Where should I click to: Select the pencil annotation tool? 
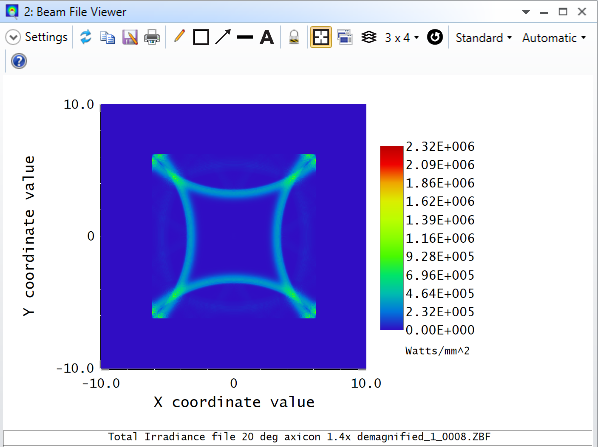(179, 37)
